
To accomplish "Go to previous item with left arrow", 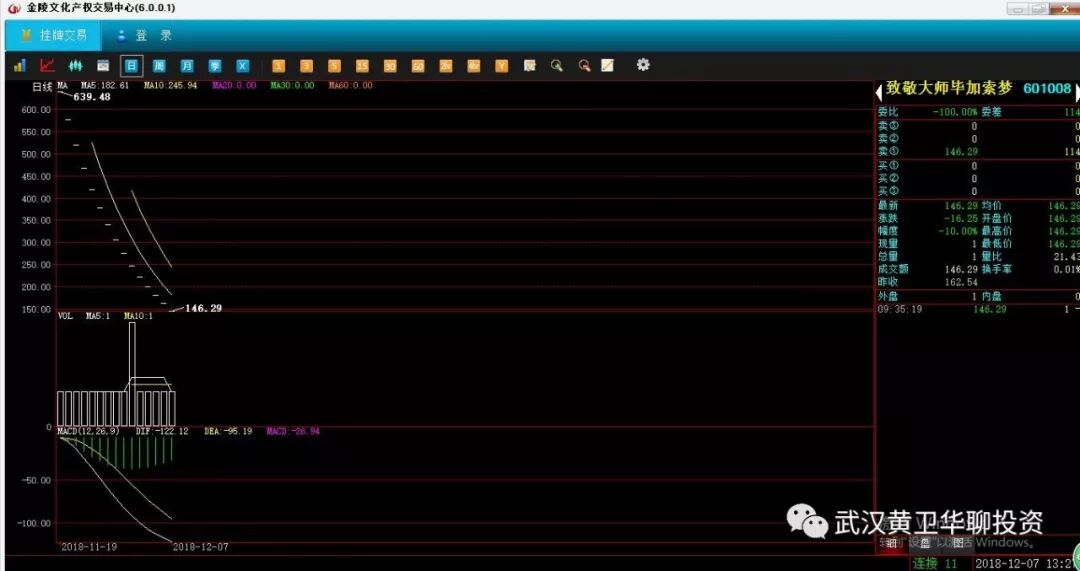I will pos(879,92).
